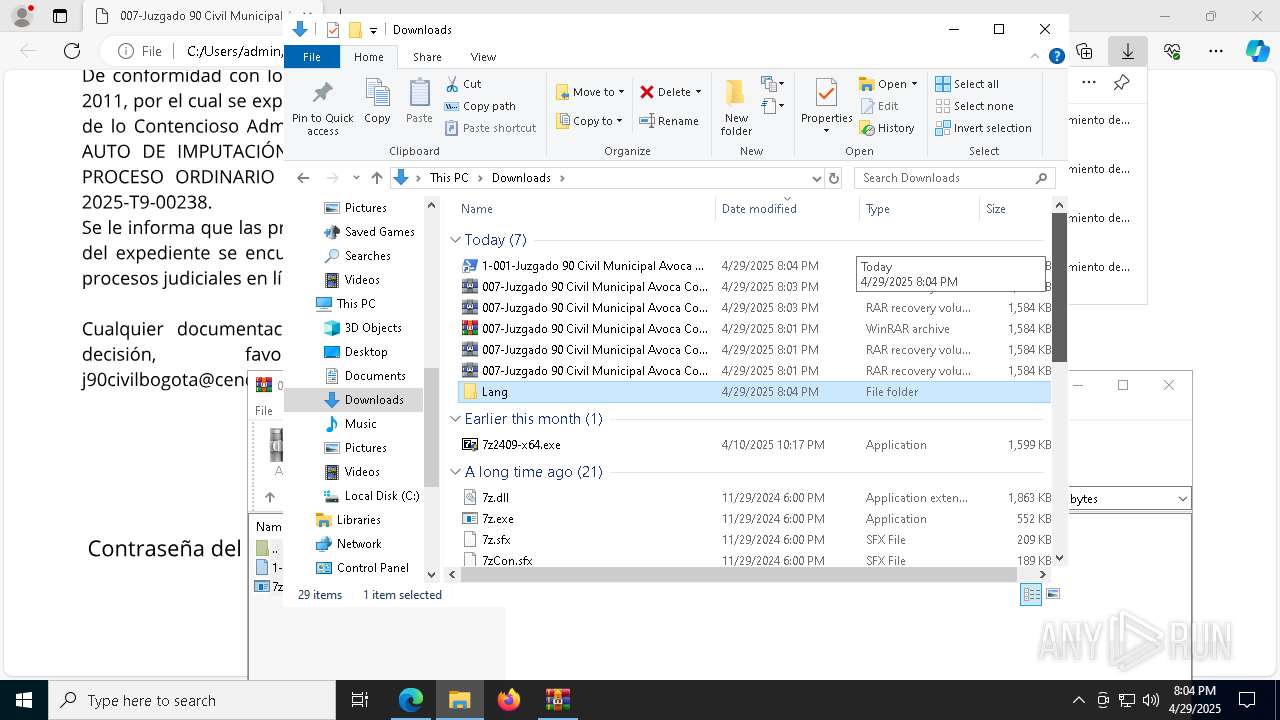Click Up one level arrow

click(376, 178)
